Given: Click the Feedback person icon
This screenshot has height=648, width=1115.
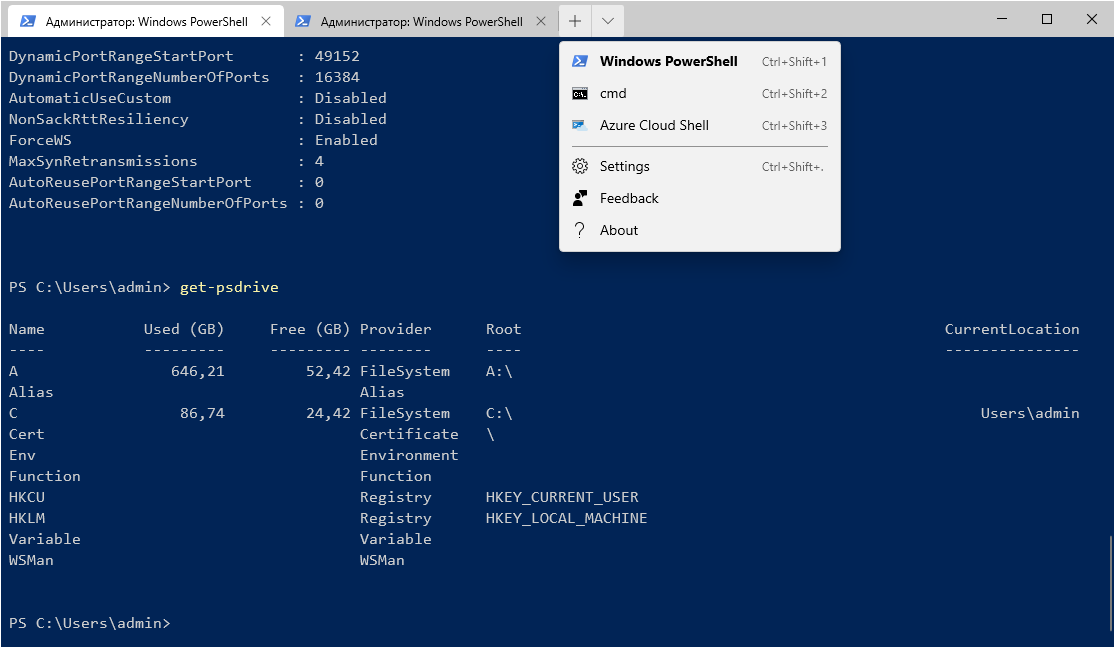Looking at the screenshot, I should [579, 198].
